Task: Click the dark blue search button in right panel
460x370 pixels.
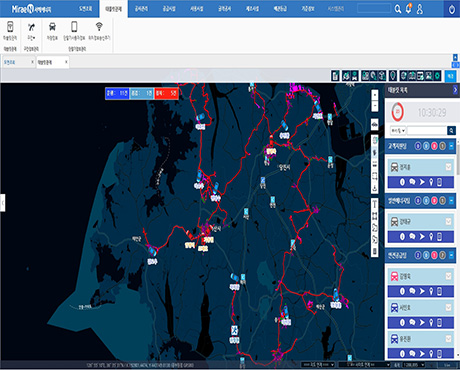Action: point(451,130)
